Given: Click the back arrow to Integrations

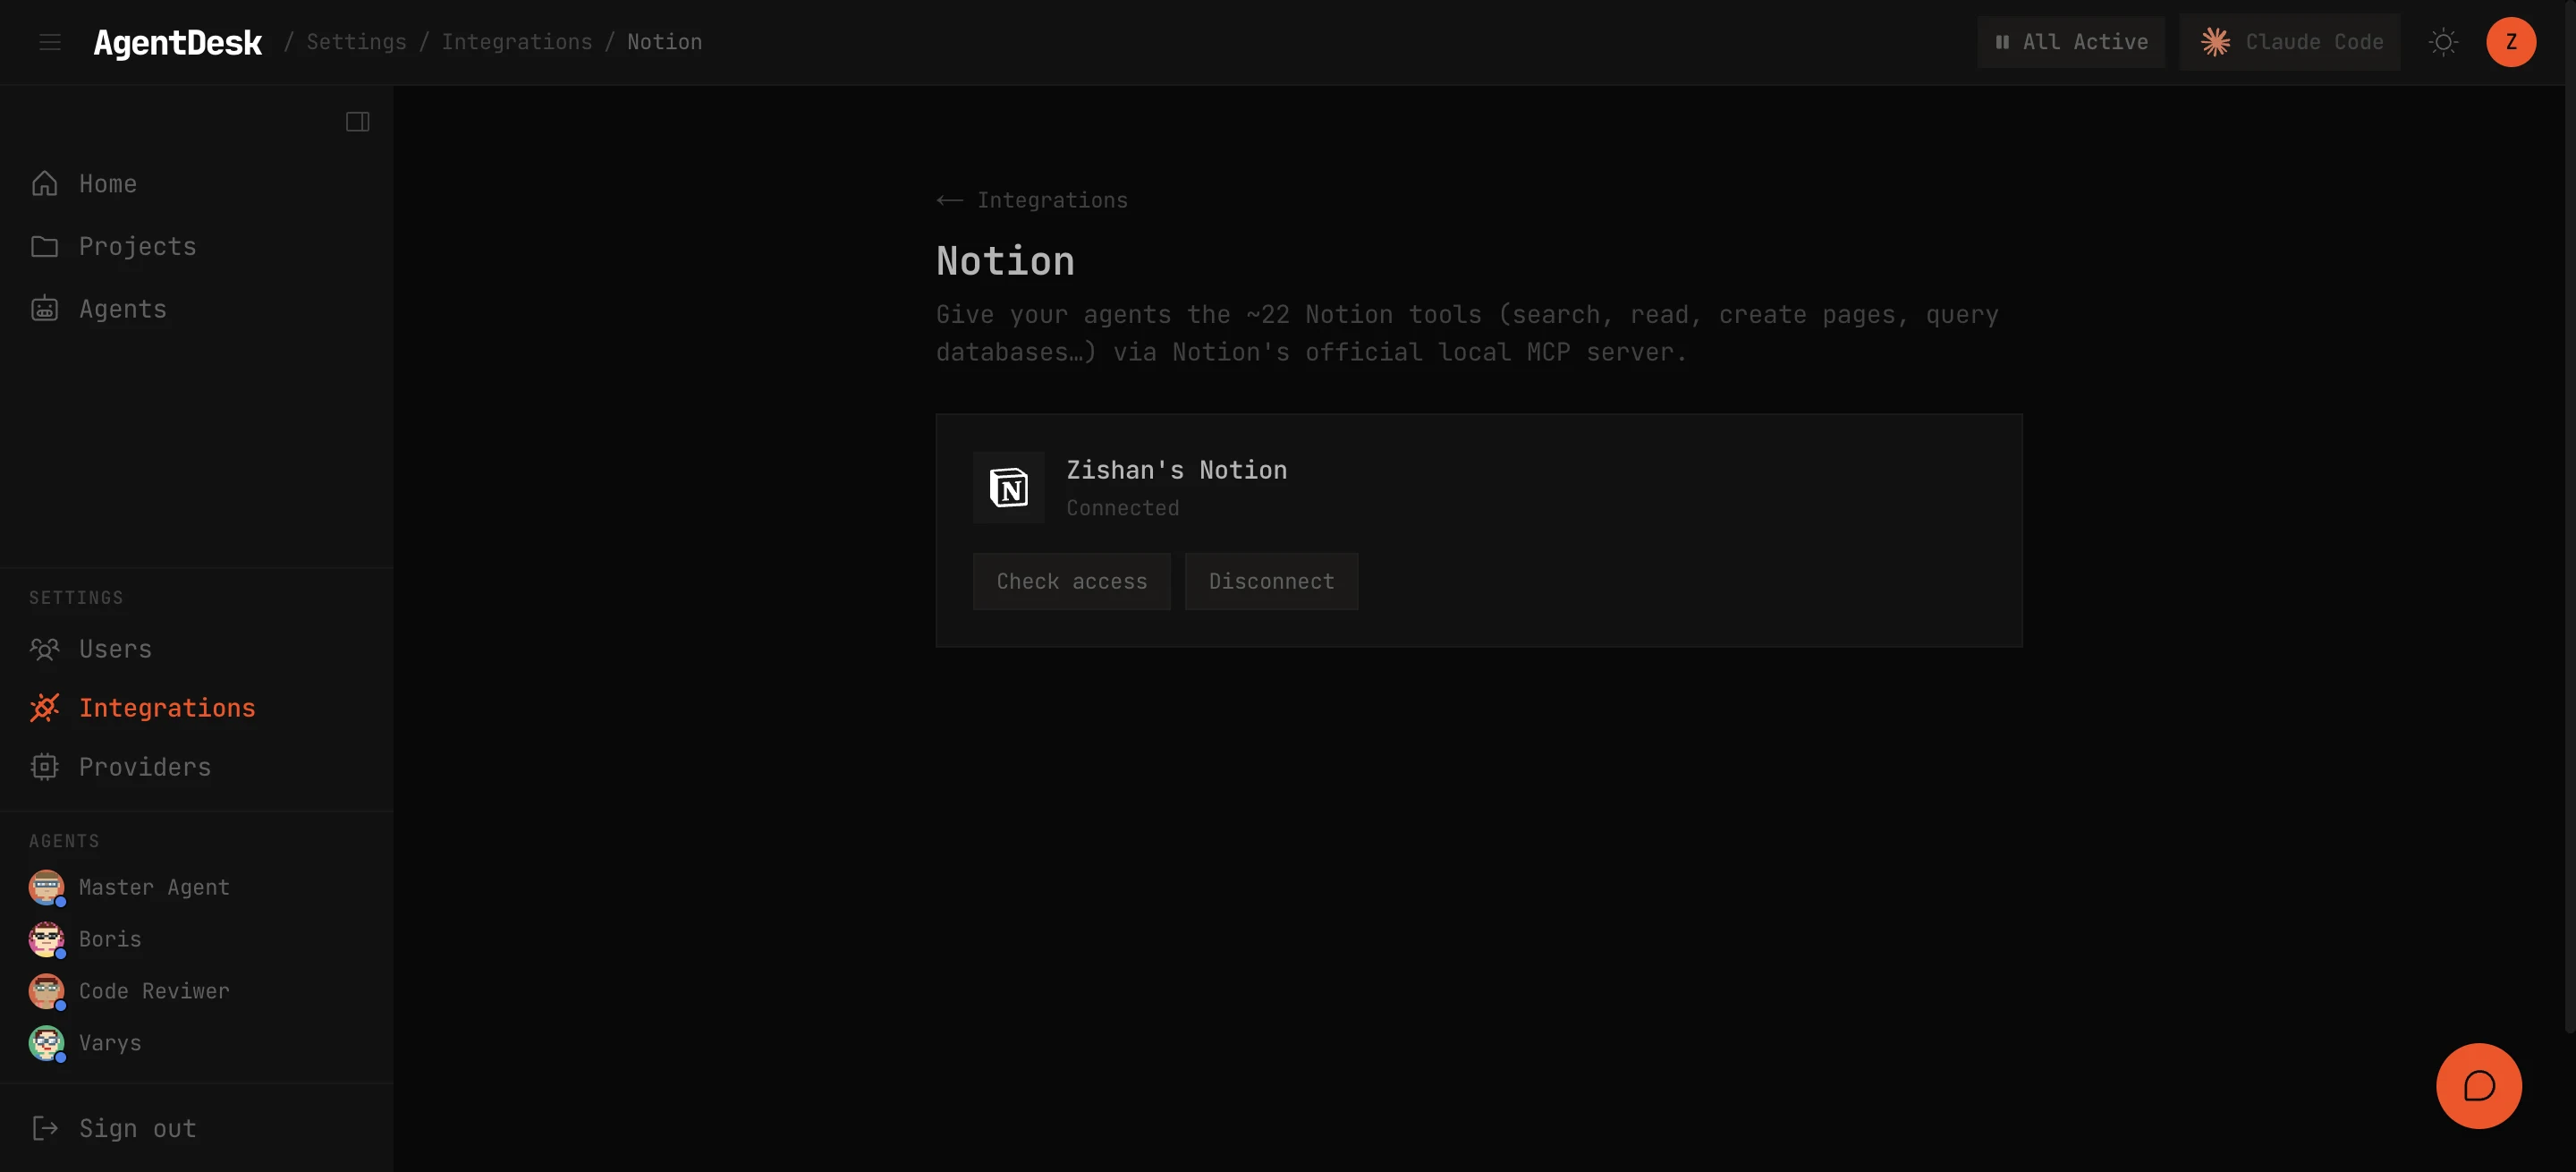Looking at the screenshot, I should pos(949,201).
